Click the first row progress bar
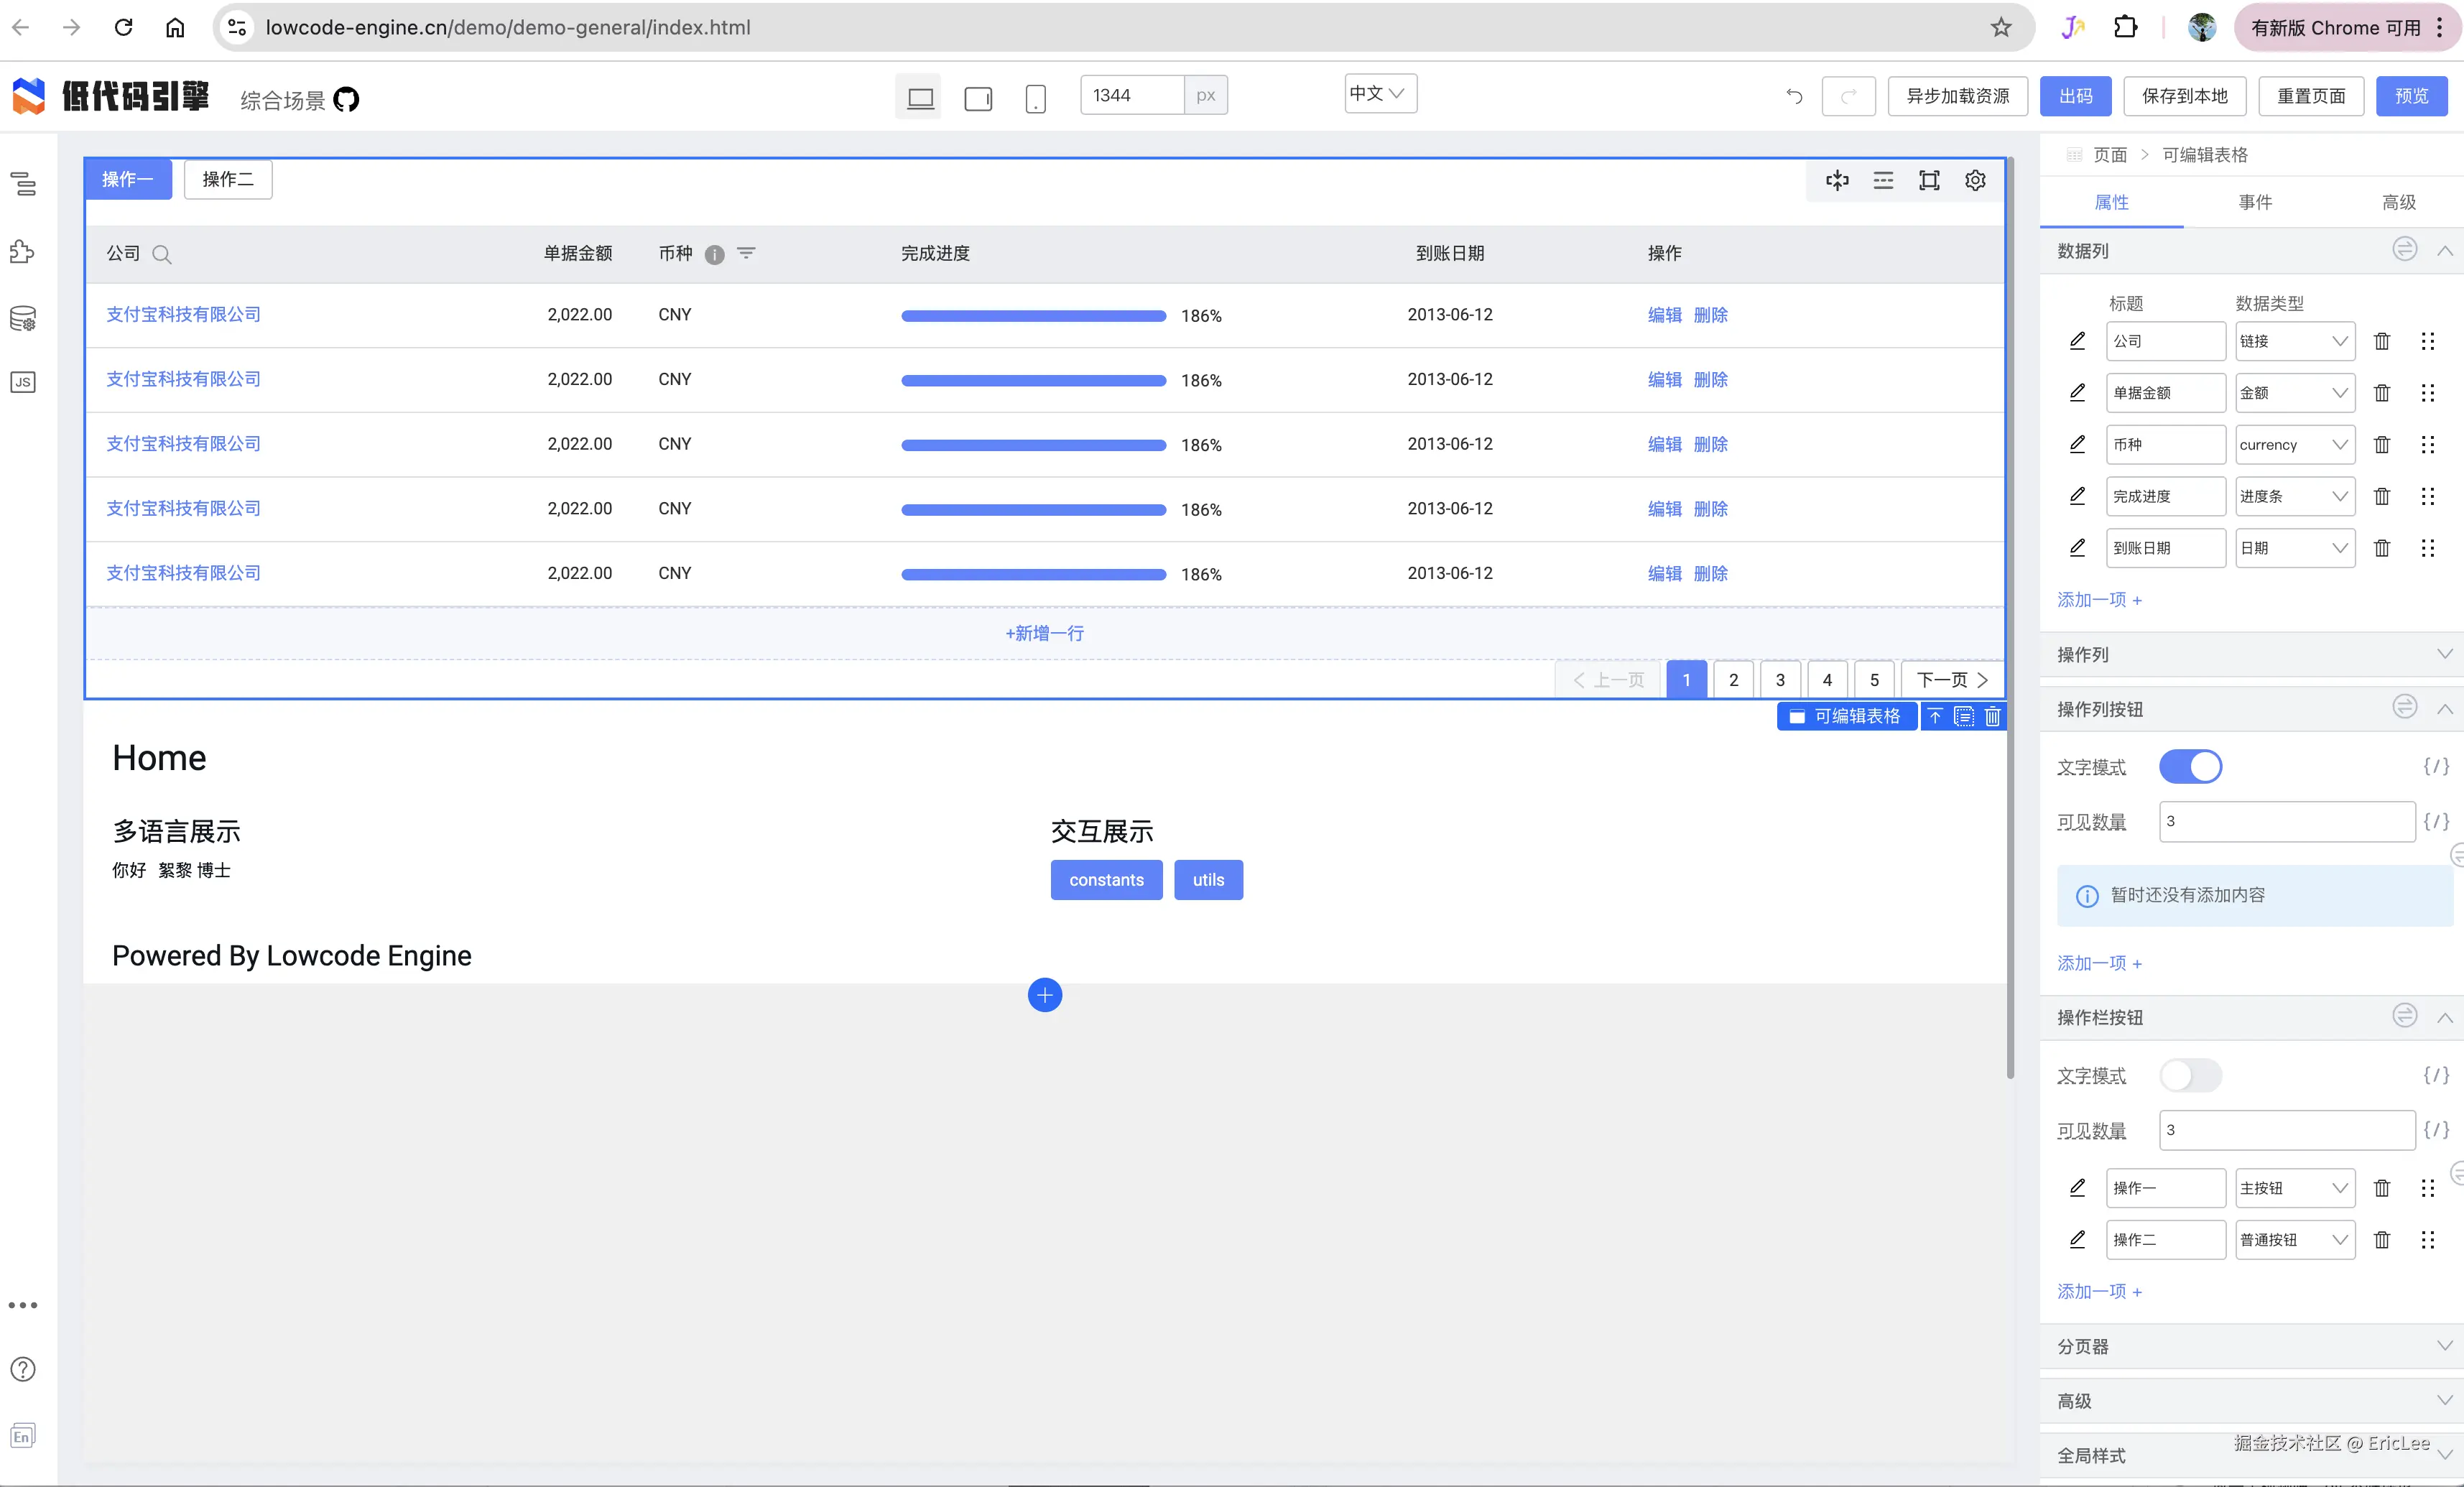 (1033, 316)
